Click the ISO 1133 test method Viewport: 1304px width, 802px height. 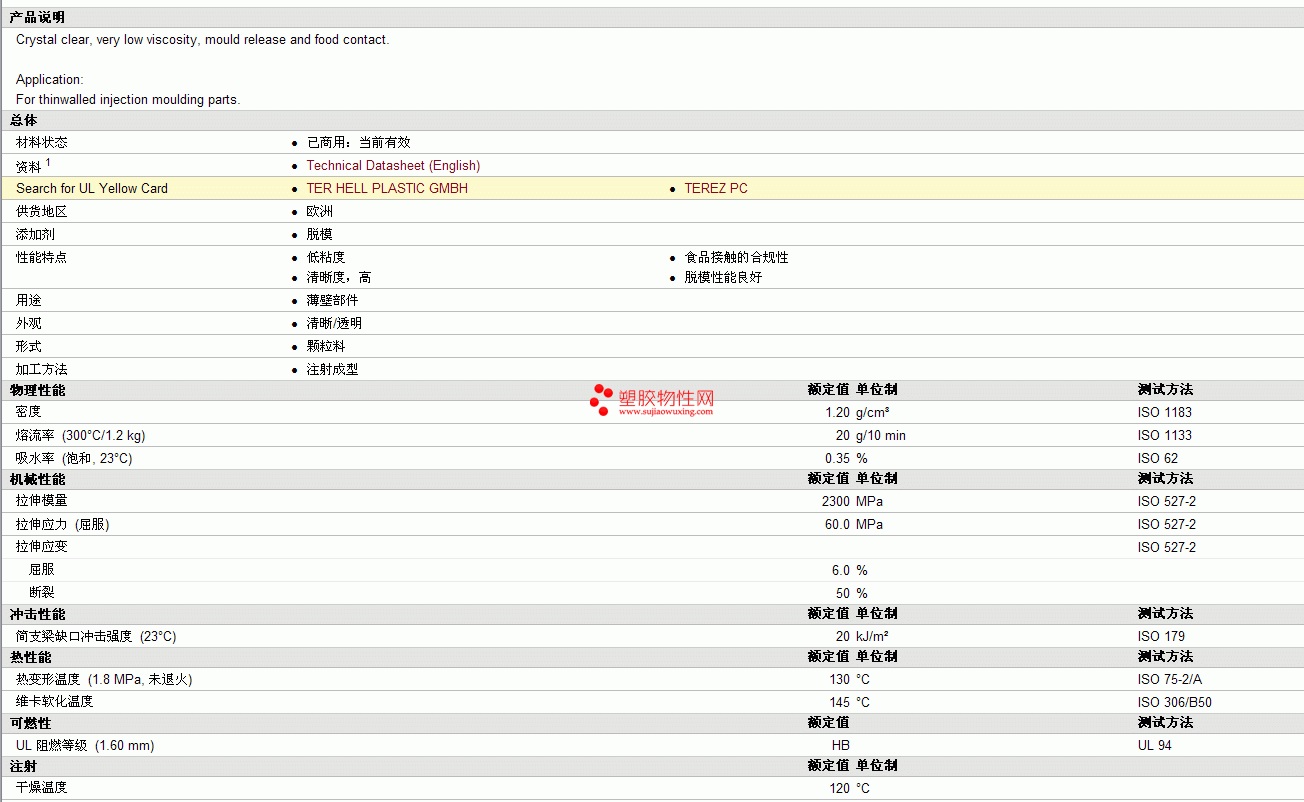1165,435
